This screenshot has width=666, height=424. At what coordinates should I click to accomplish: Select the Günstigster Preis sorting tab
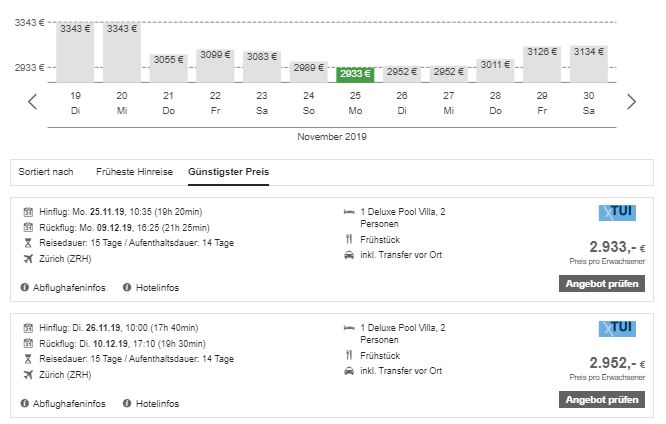click(x=228, y=171)
